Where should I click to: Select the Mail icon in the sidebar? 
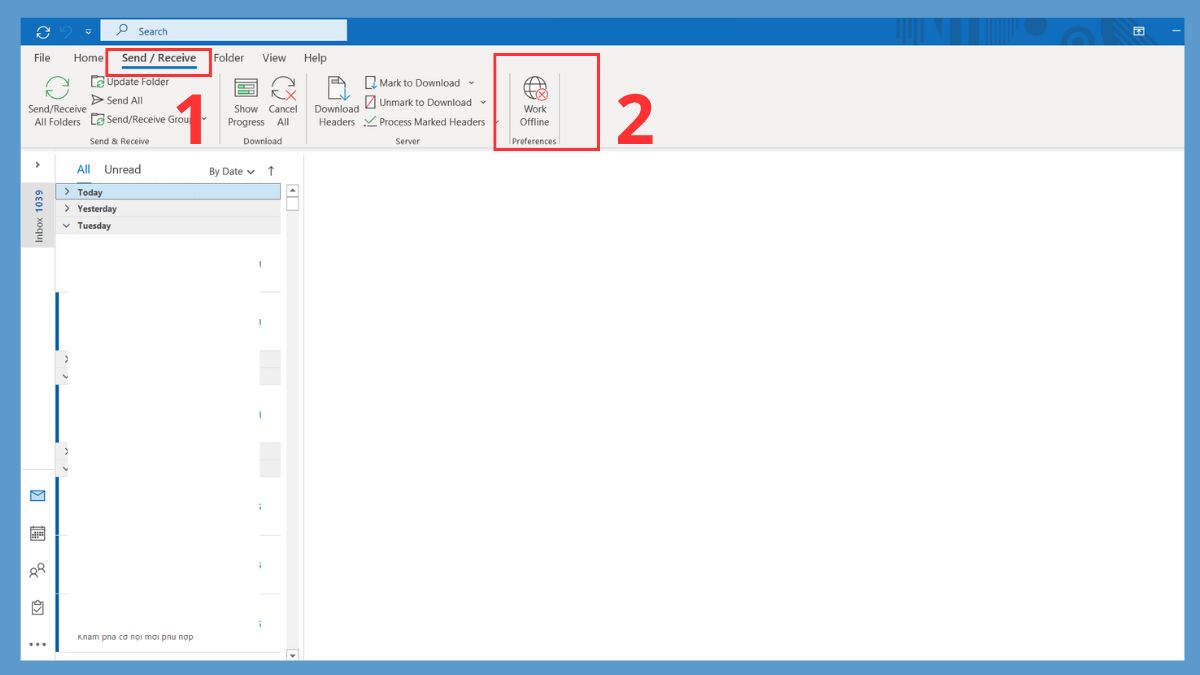(x=37, y=495)
